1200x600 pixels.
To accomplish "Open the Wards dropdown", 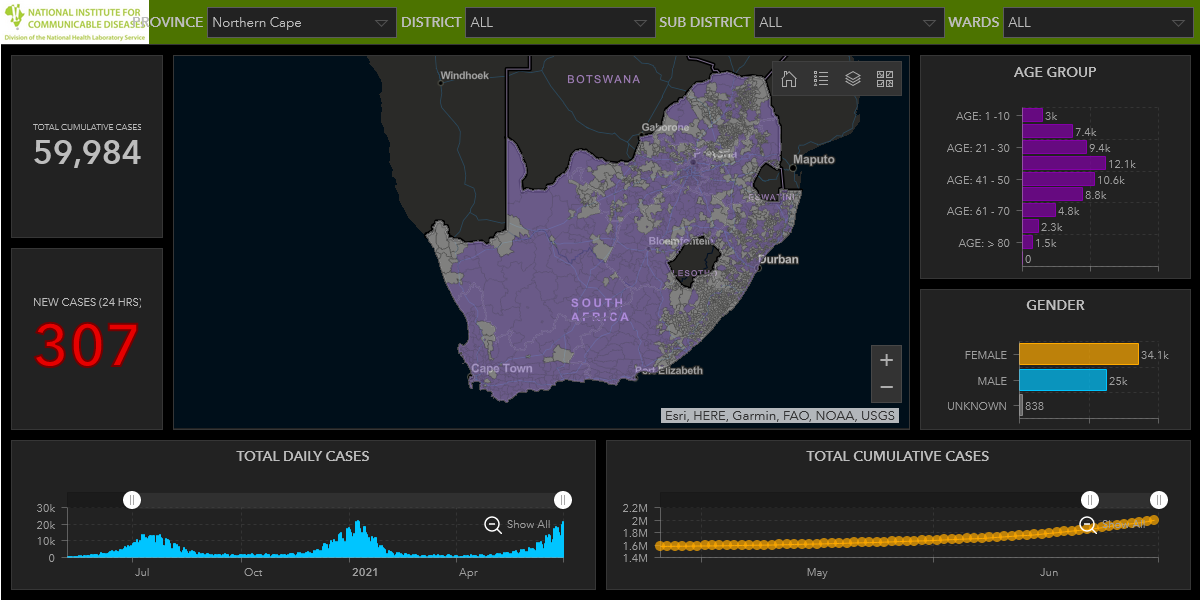I will pos(1096,22).
